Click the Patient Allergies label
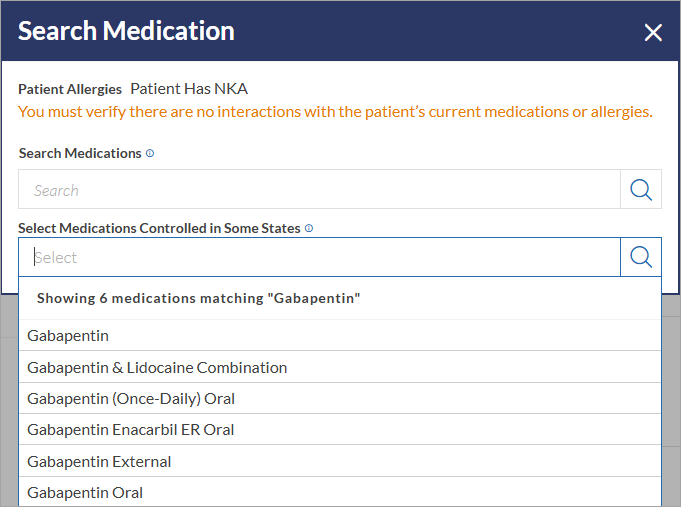 point(70,89)
